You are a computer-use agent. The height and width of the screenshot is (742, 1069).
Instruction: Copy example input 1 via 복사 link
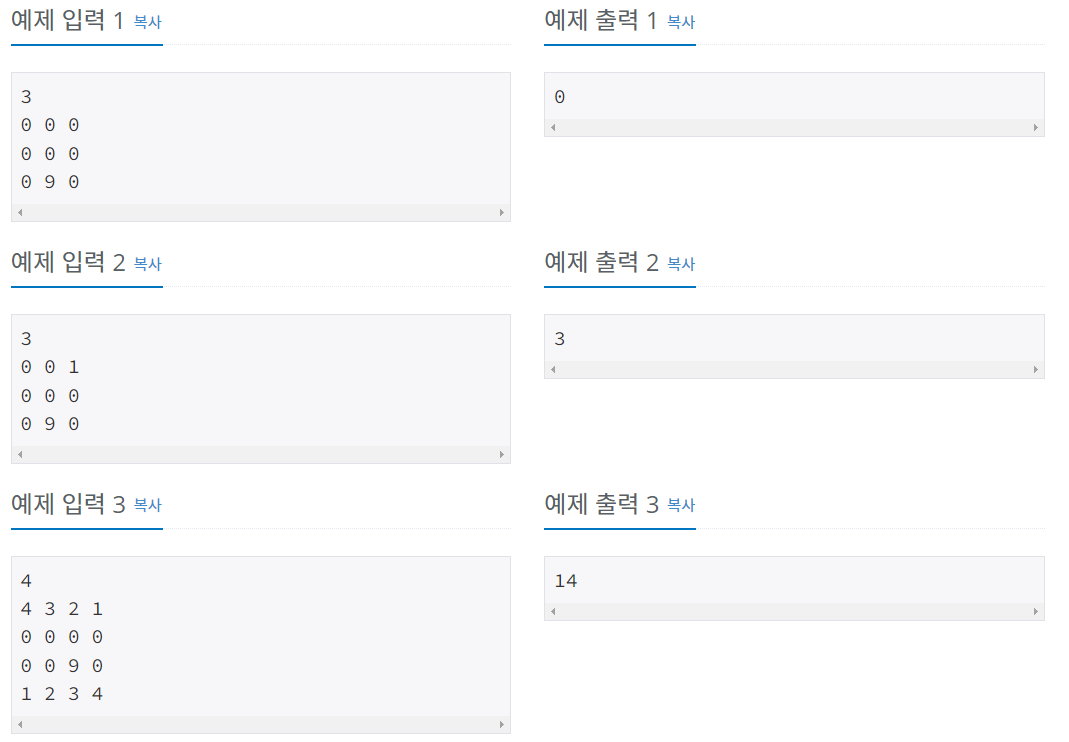(147, 22)
